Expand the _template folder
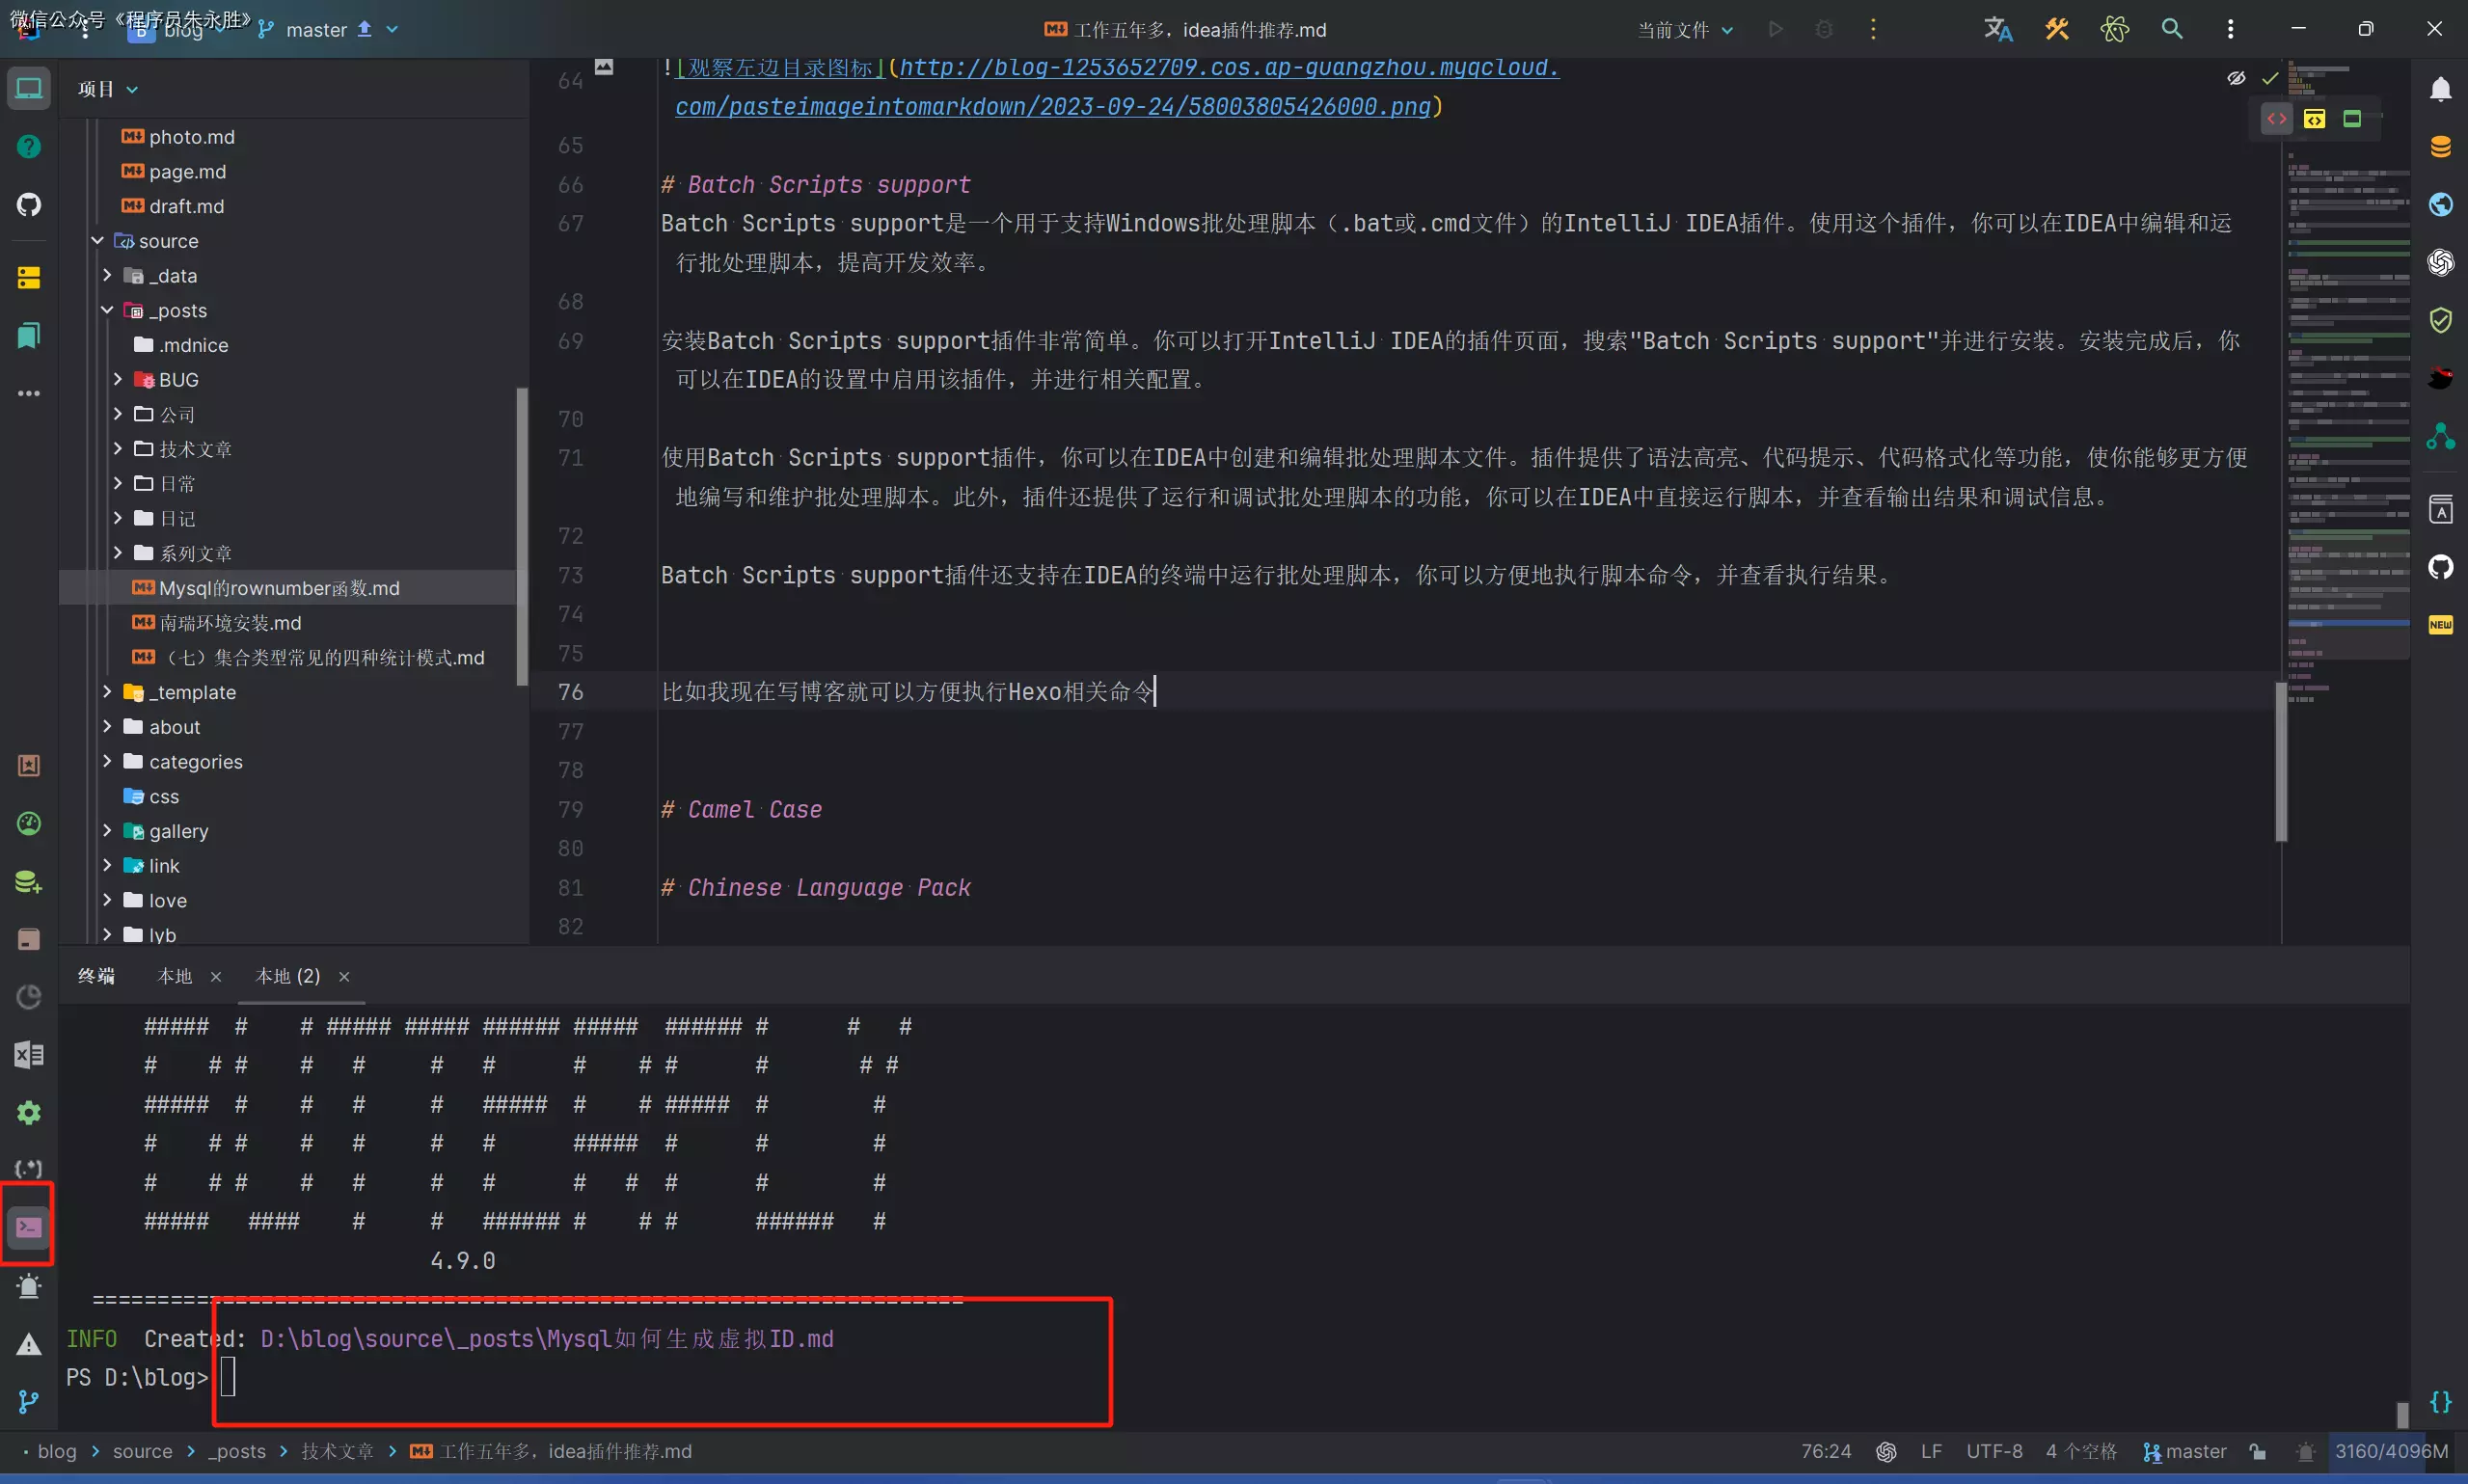This screenshot has width=2468, height=1484. pyautogui.click(x=108, y=691)
